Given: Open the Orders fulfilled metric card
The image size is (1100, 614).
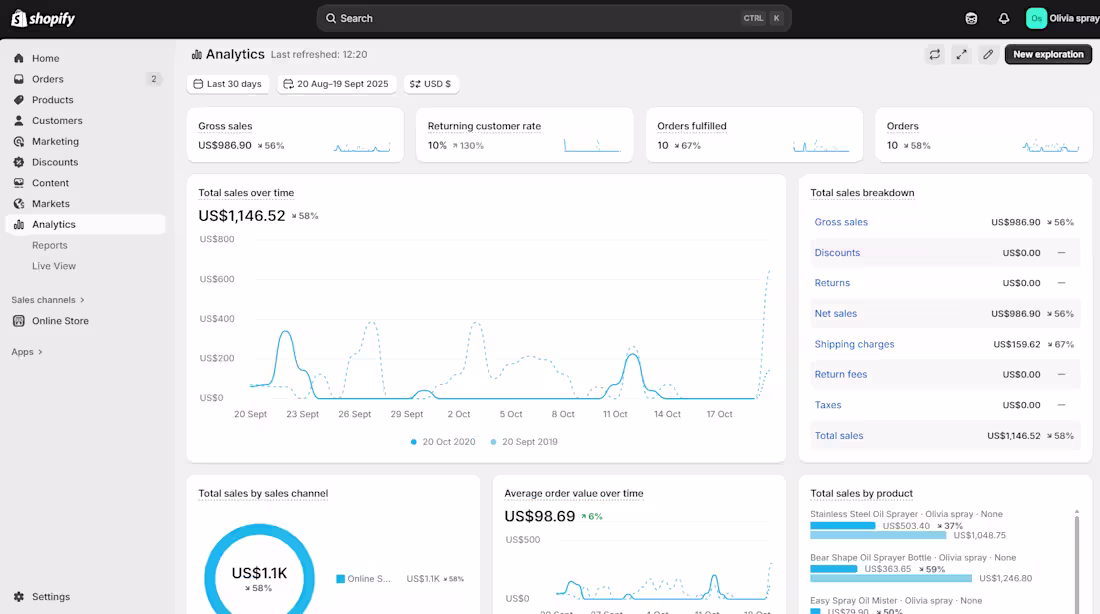Looking at the screenshot, I should 754,135.
